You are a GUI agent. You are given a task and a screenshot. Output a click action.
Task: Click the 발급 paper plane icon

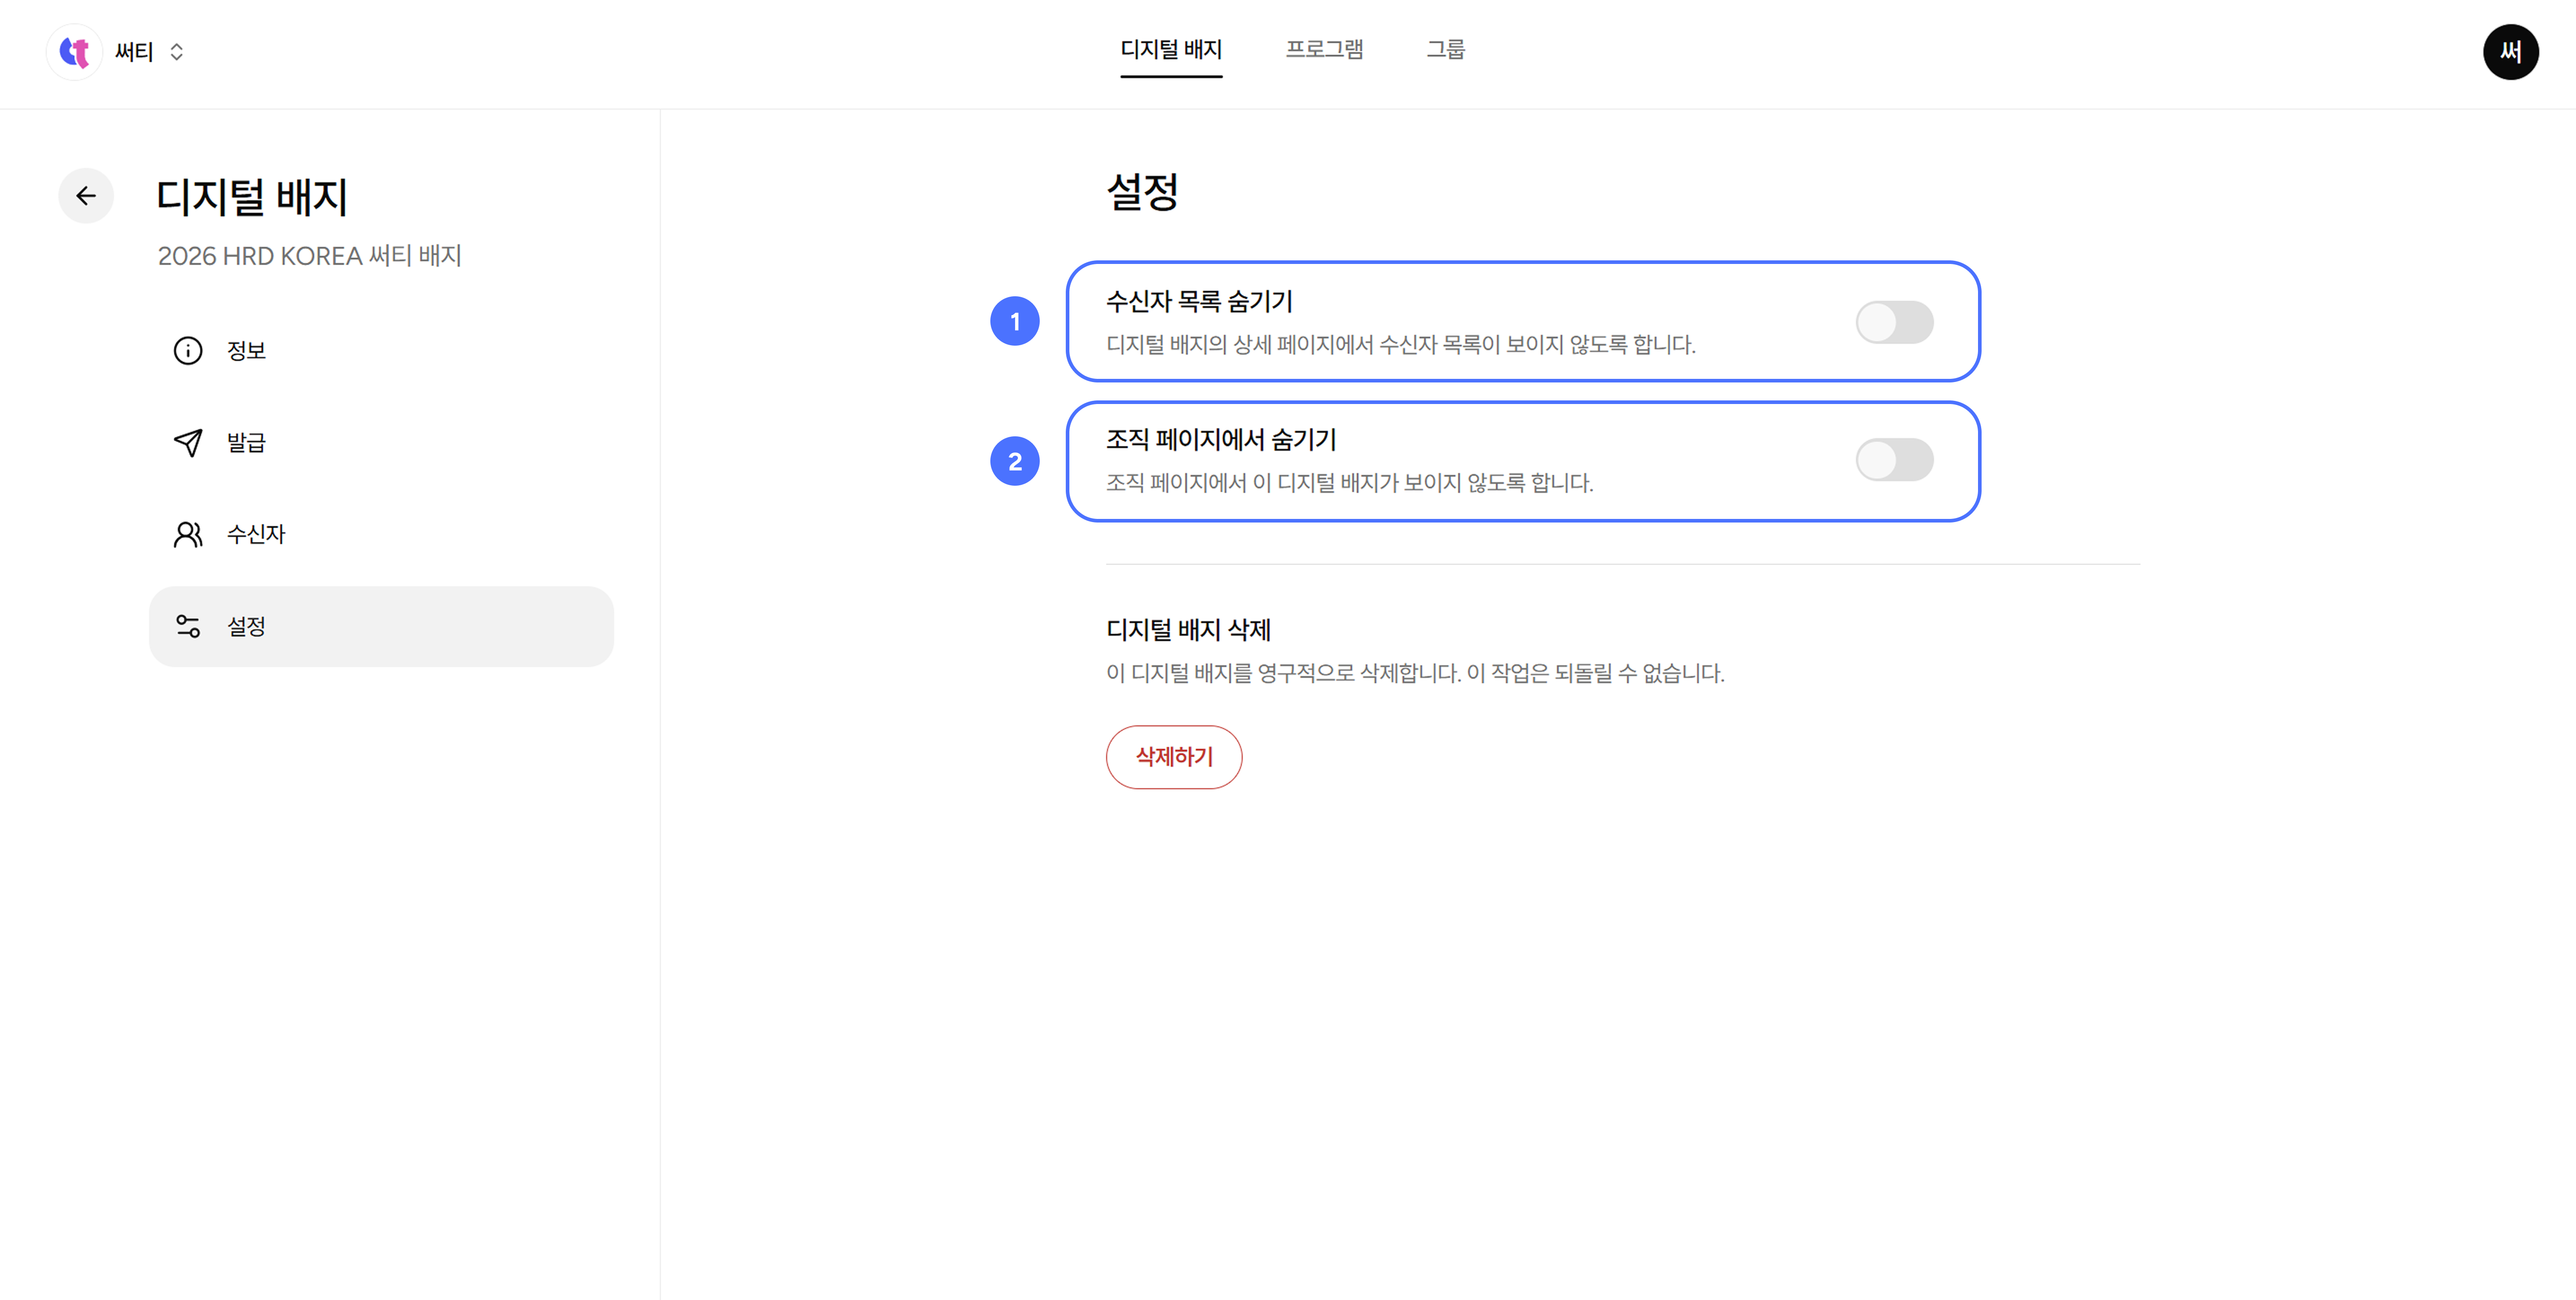tap(188, 442)
